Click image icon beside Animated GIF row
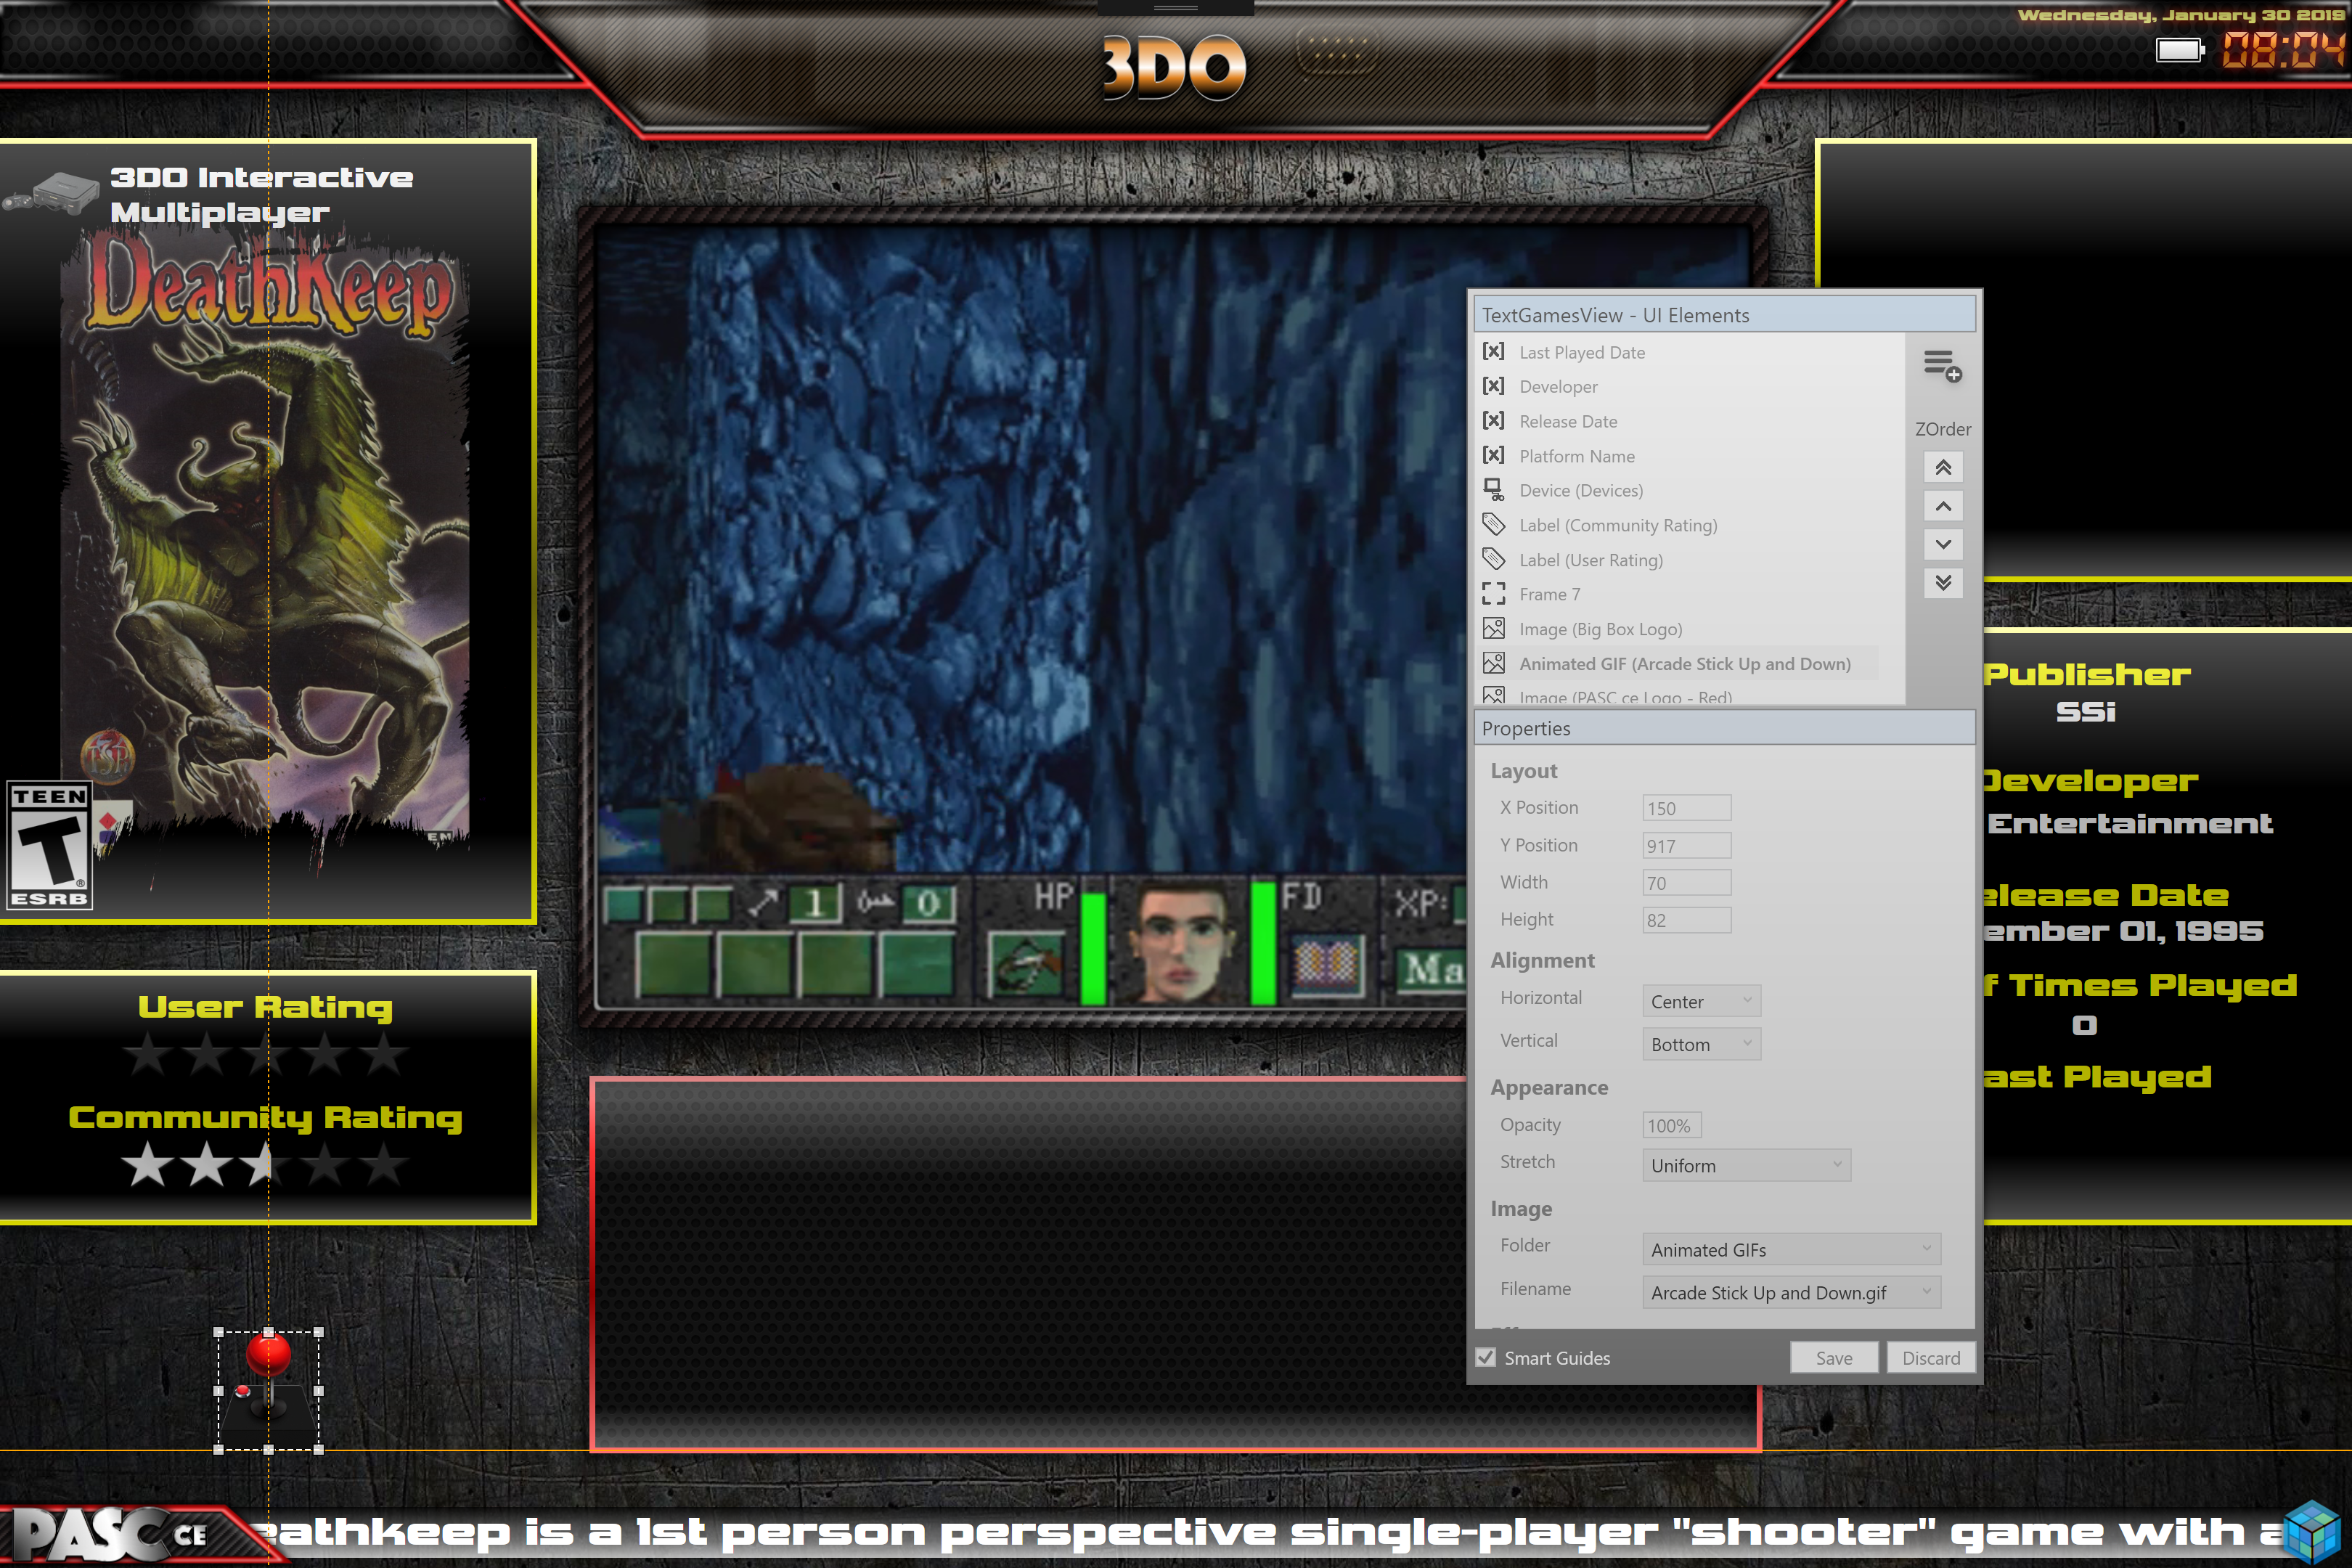The image size is (2352, 1568). pyautogui.click(x=1493, y=663)
